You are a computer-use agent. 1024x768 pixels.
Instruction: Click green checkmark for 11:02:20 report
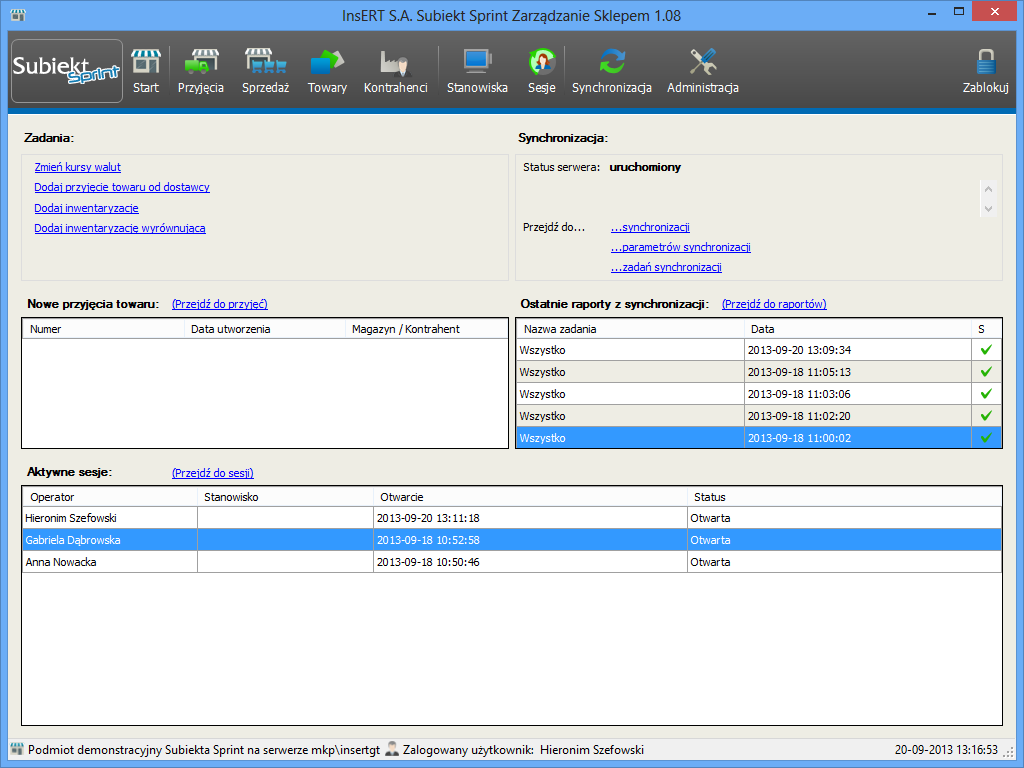point(986,416)
